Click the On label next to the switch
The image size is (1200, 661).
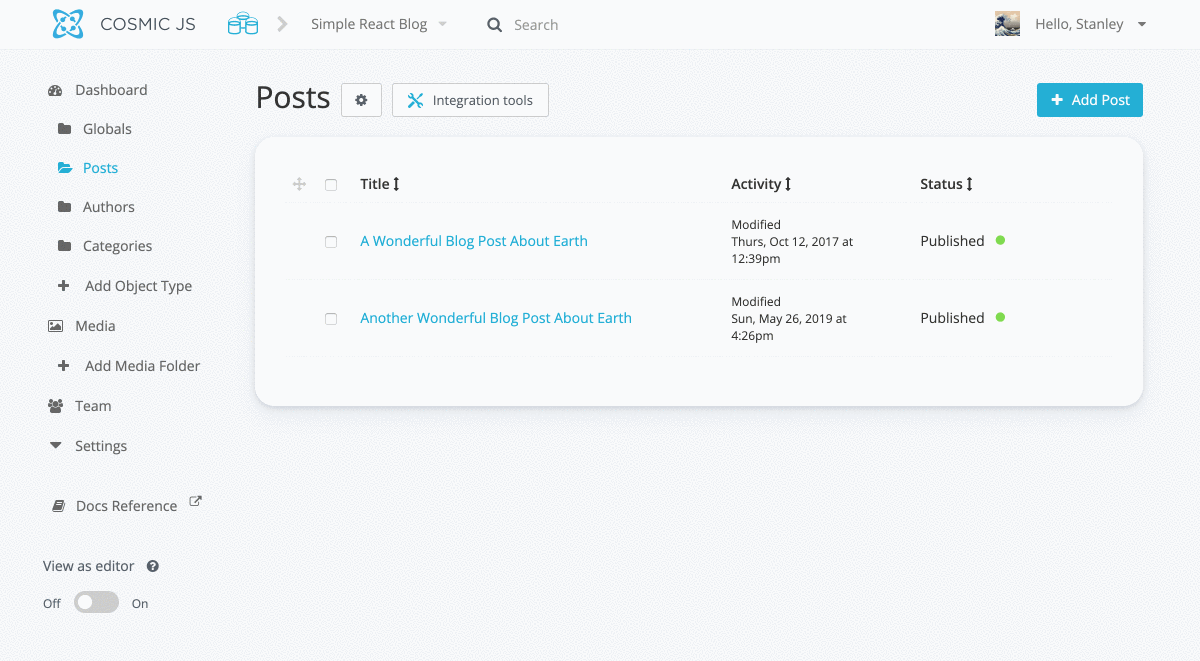click(x=140, y=604)
